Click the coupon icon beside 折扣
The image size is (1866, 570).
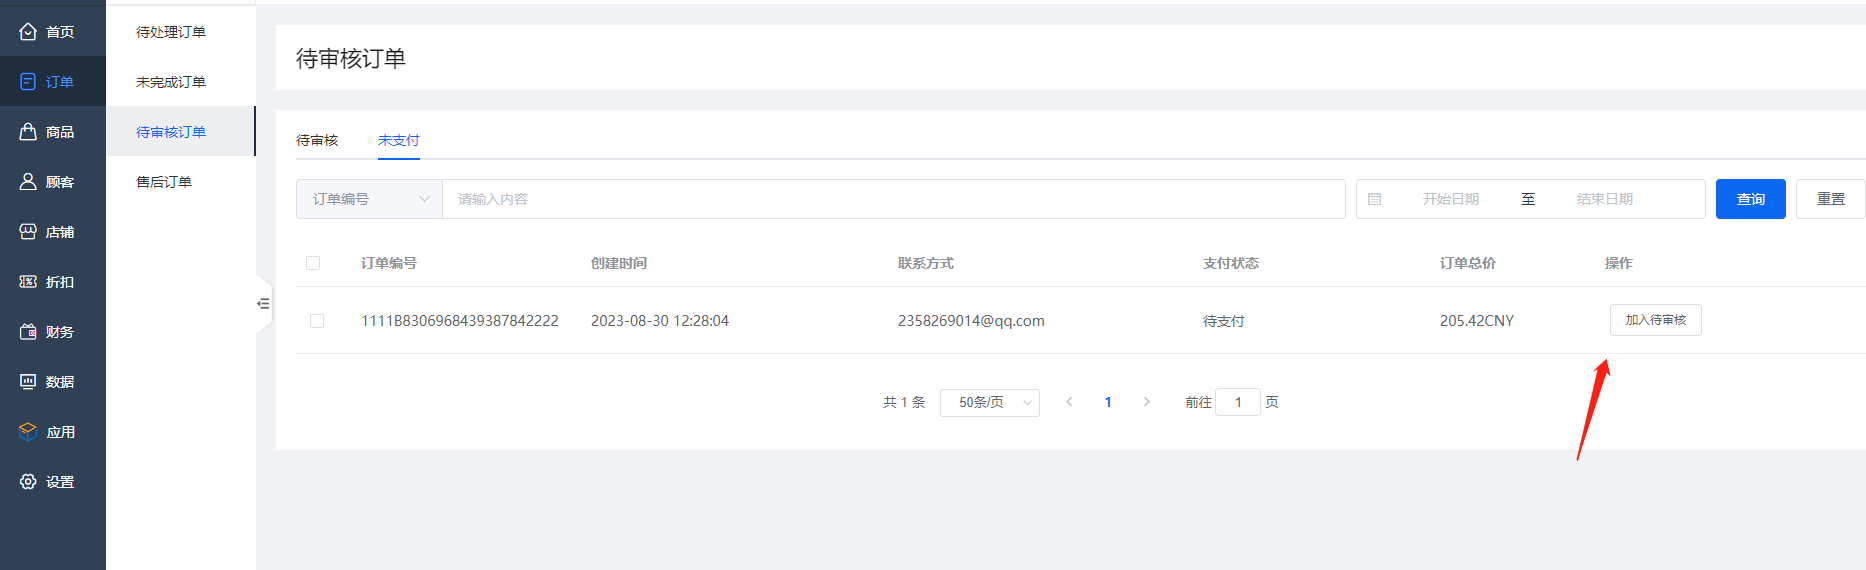pos(28,282)
